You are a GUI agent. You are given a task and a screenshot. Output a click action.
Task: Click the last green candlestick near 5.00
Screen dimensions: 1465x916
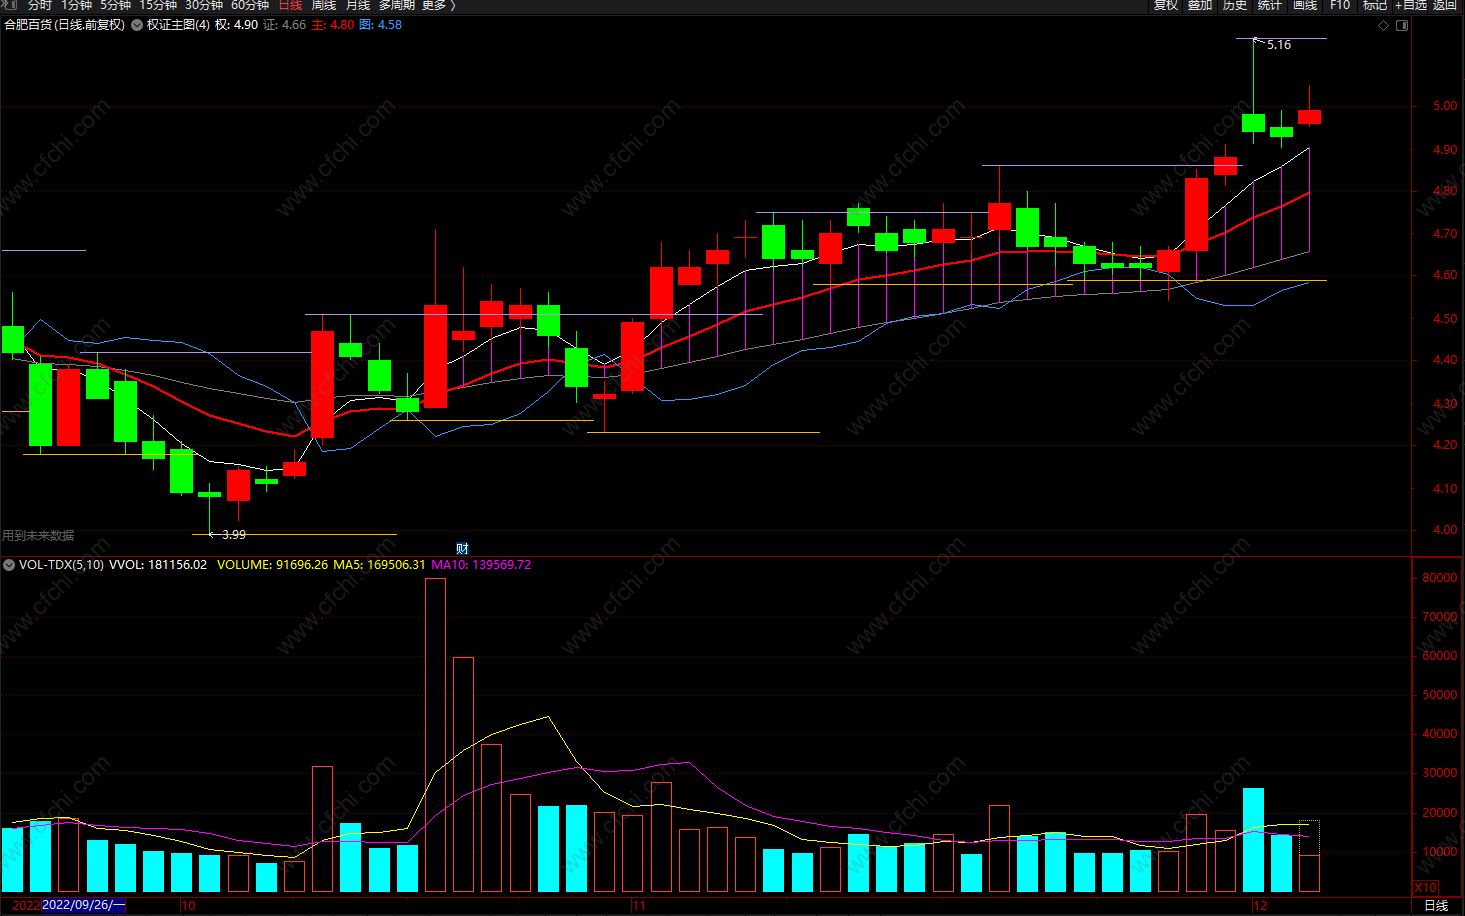tap(1281, 132)
